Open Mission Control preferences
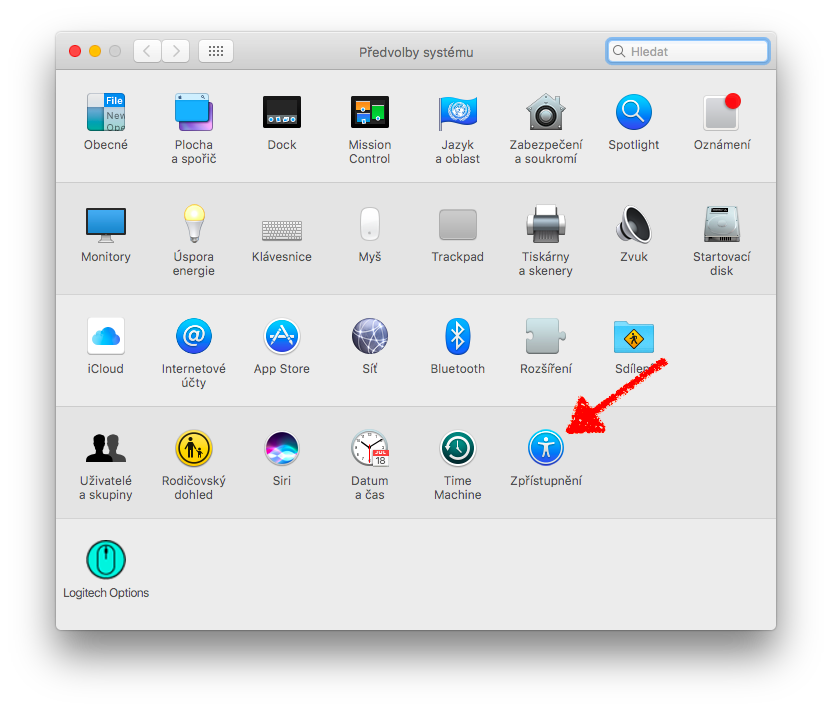Screen dimensions: 832x710 pos(370,112)
